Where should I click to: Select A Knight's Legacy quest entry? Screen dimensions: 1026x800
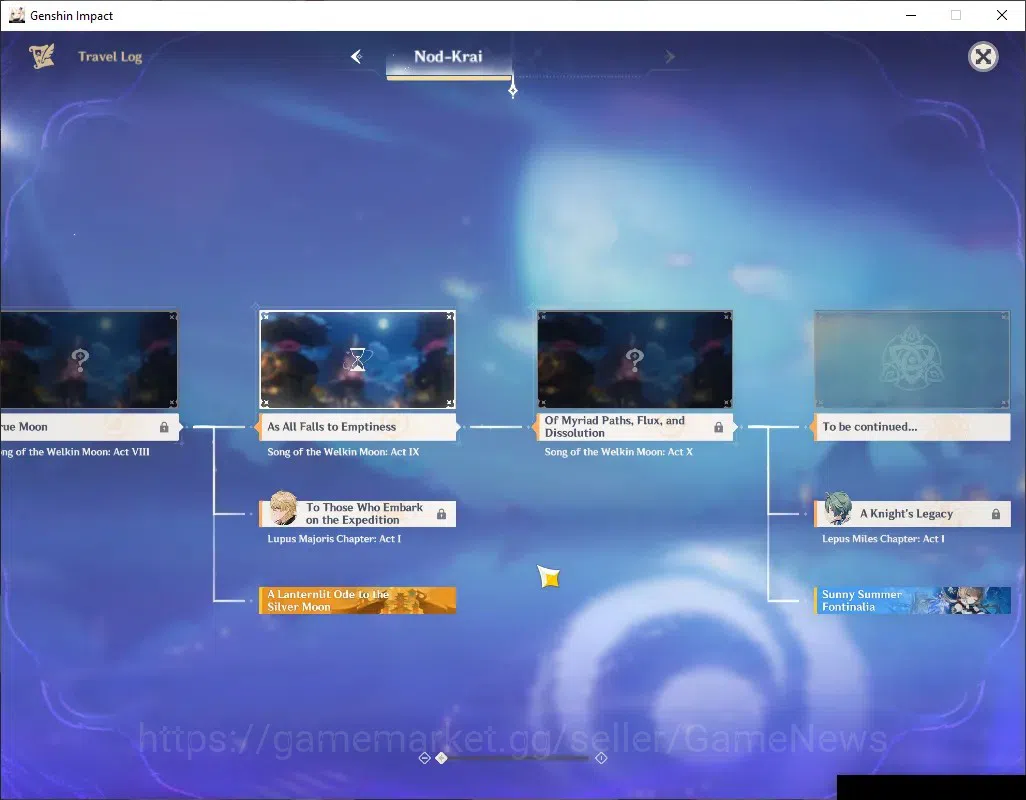pos(912,513)
